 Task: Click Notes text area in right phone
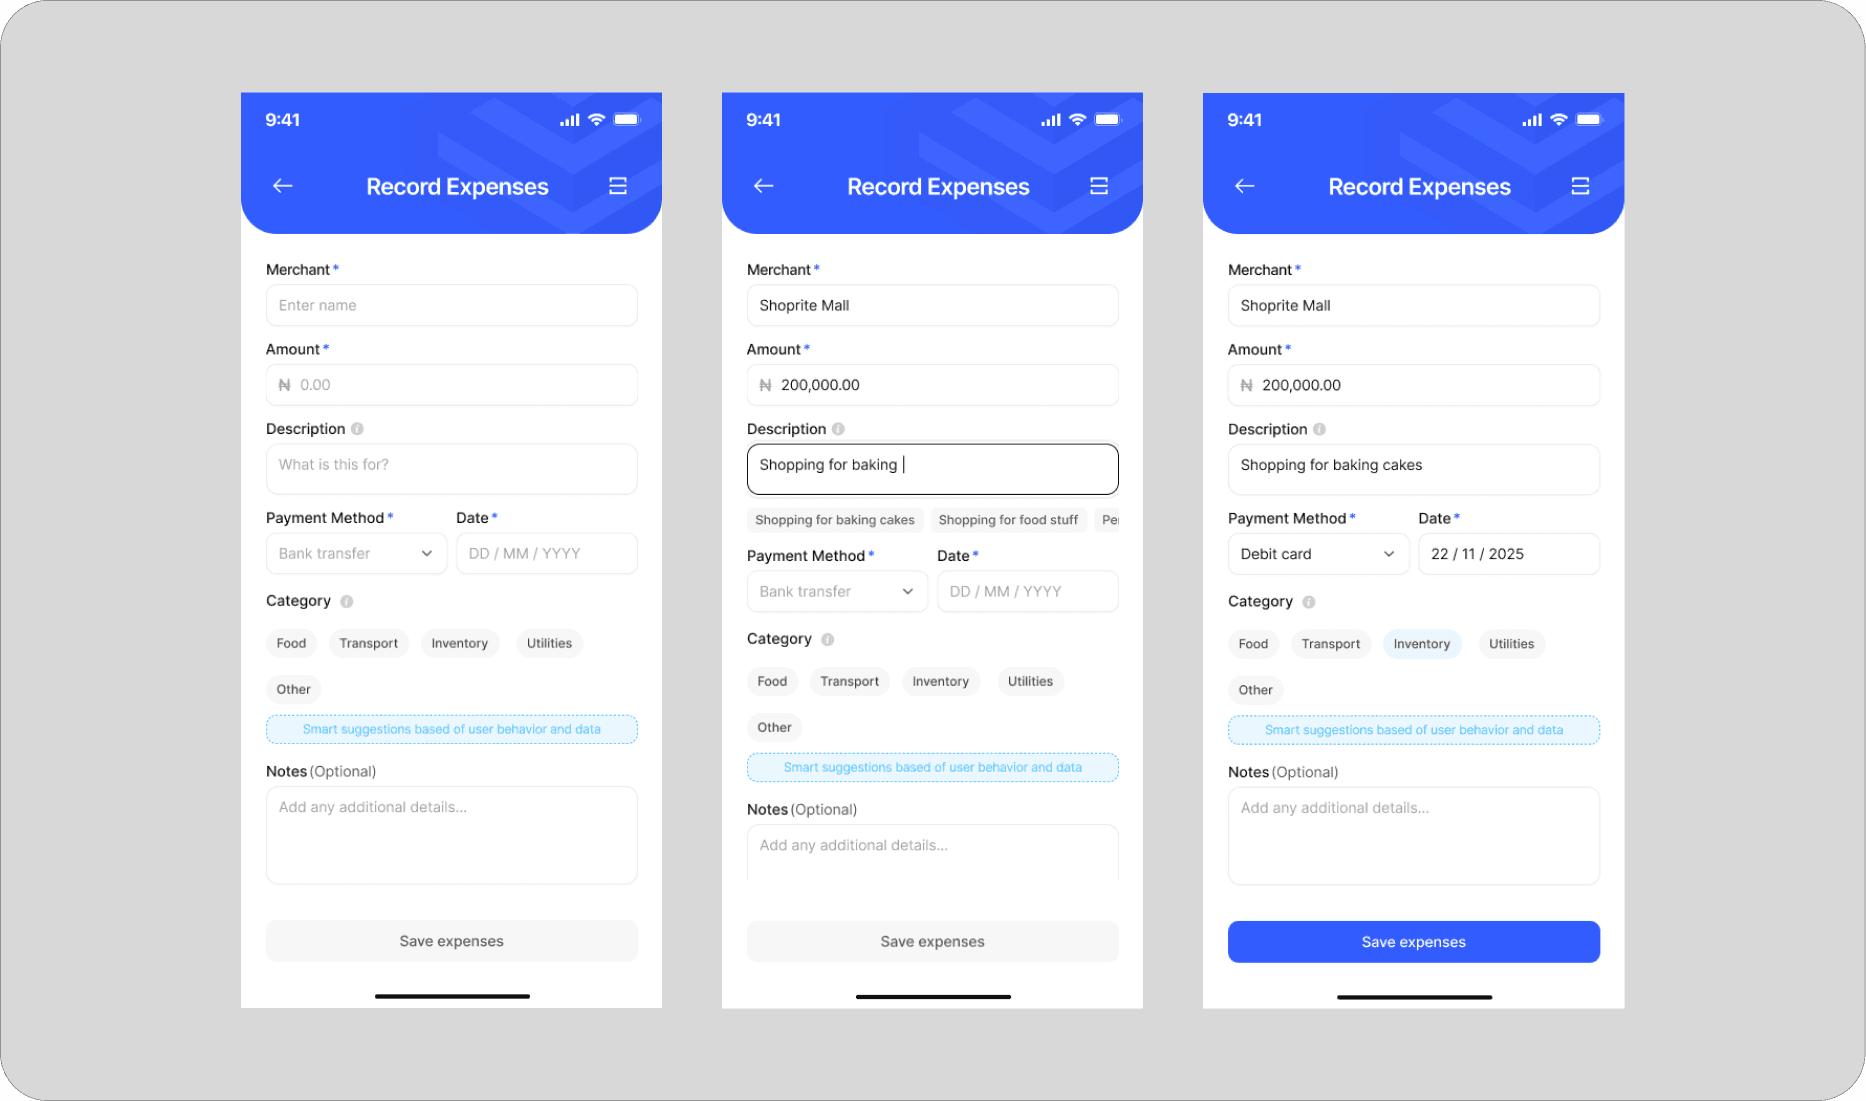coord(1414,836)
